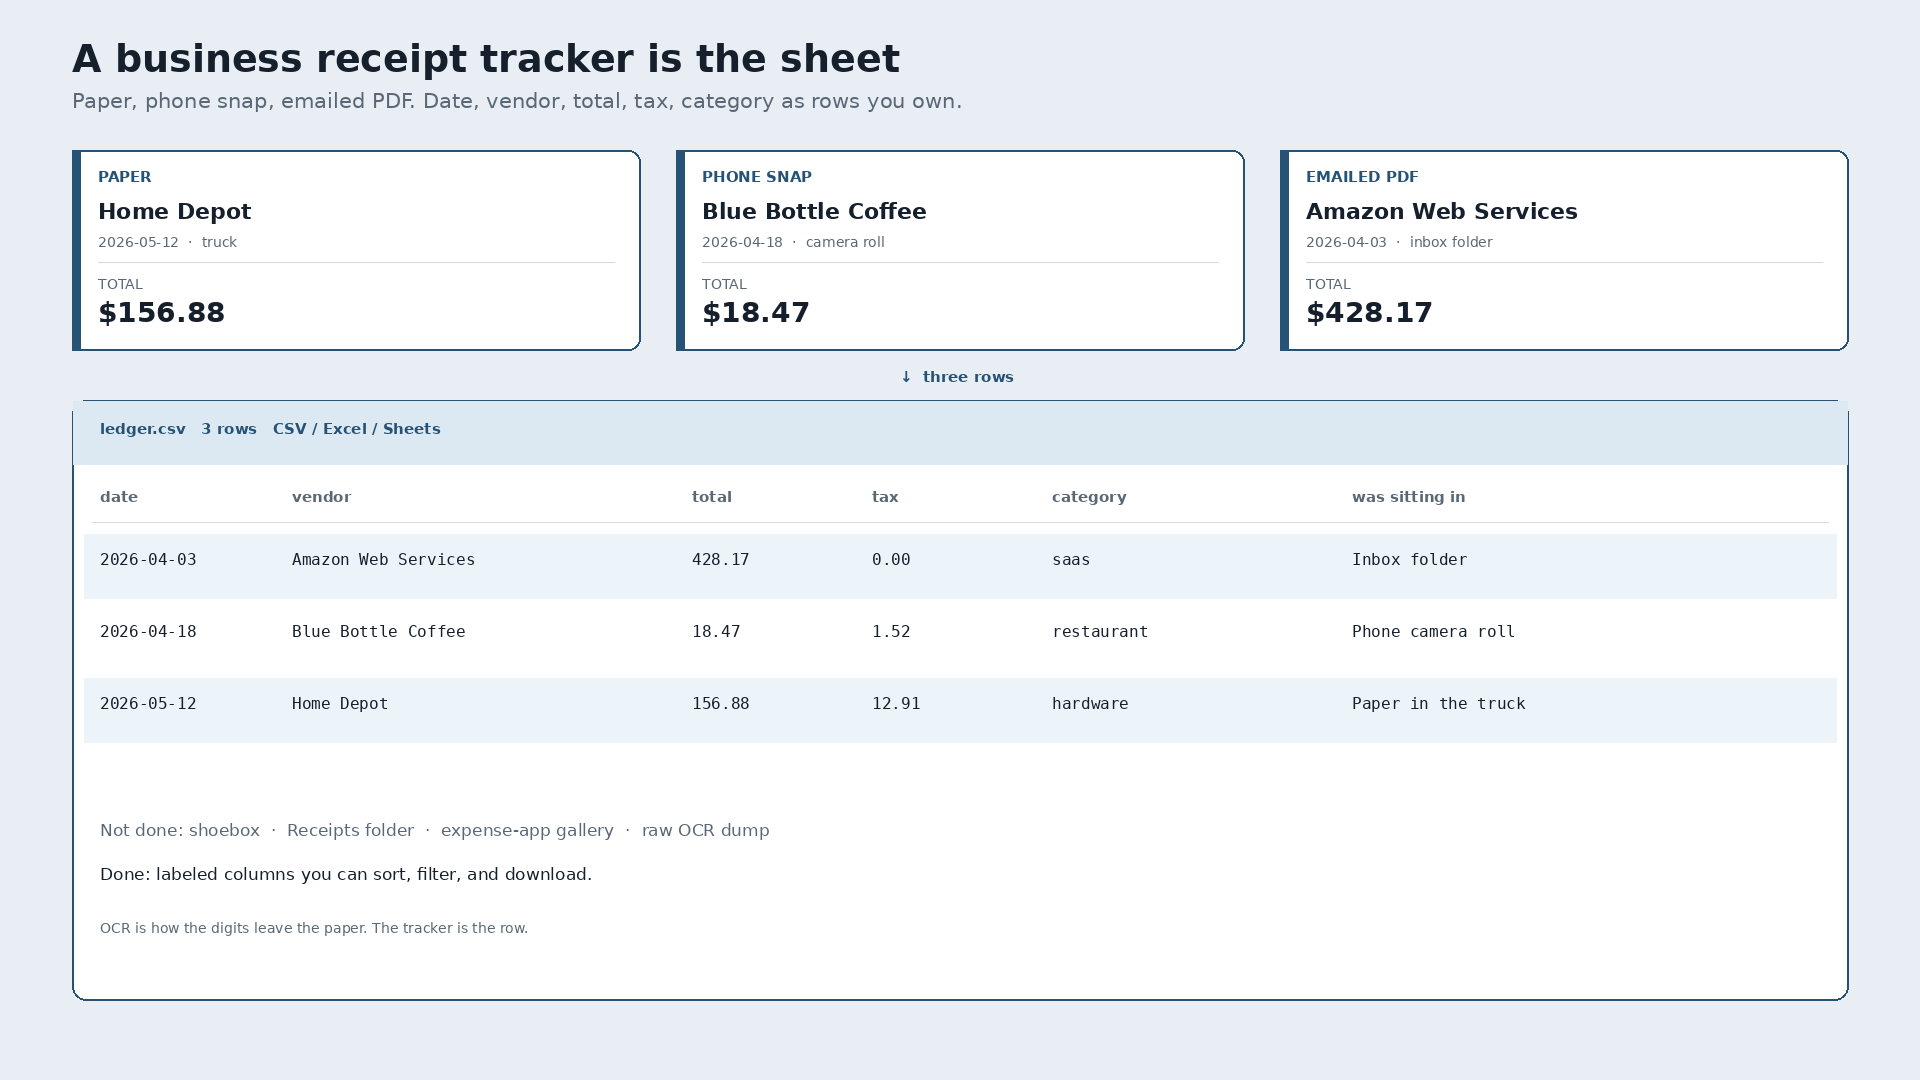Click the 'three rows' arrow label
This screenshot has width=1920, height=1080.
coord(957,377)
